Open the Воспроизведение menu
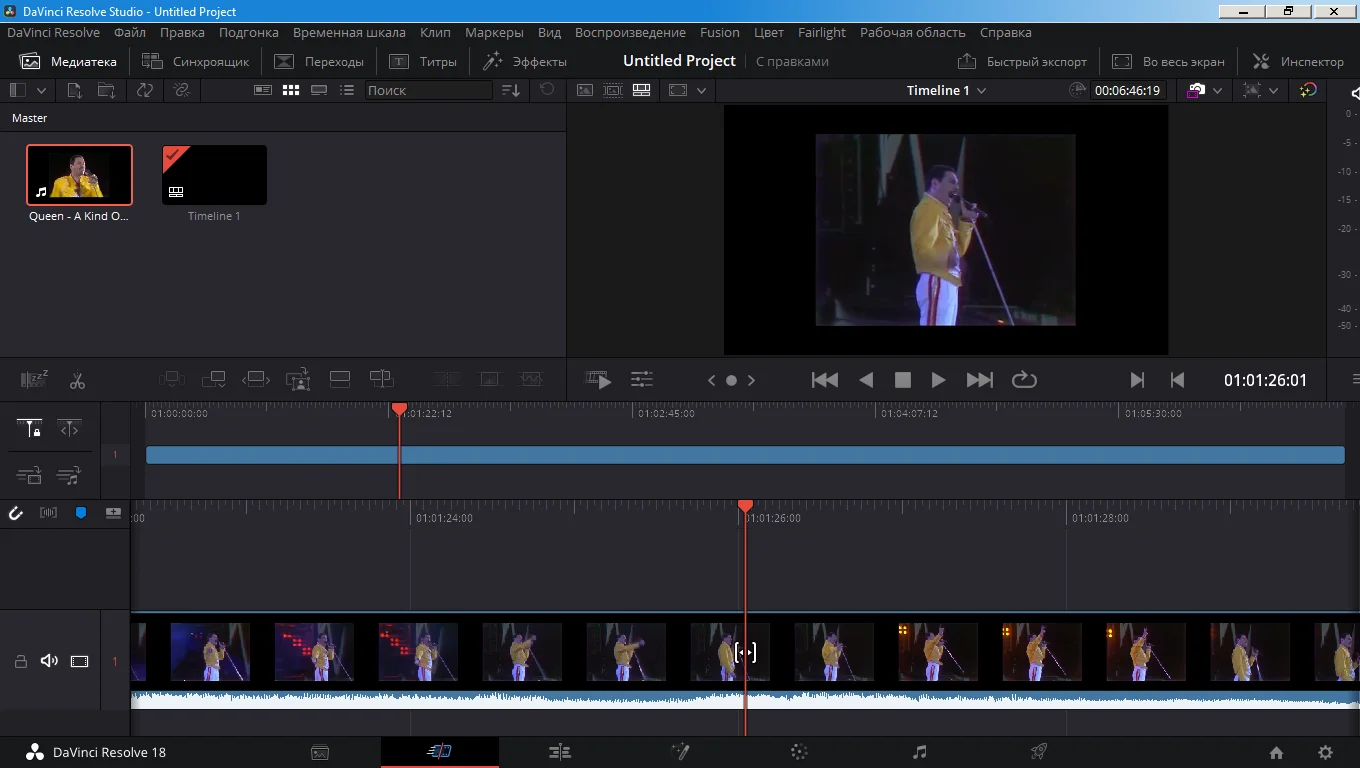The image size is (1360, 768). click(x=630, y=32)
